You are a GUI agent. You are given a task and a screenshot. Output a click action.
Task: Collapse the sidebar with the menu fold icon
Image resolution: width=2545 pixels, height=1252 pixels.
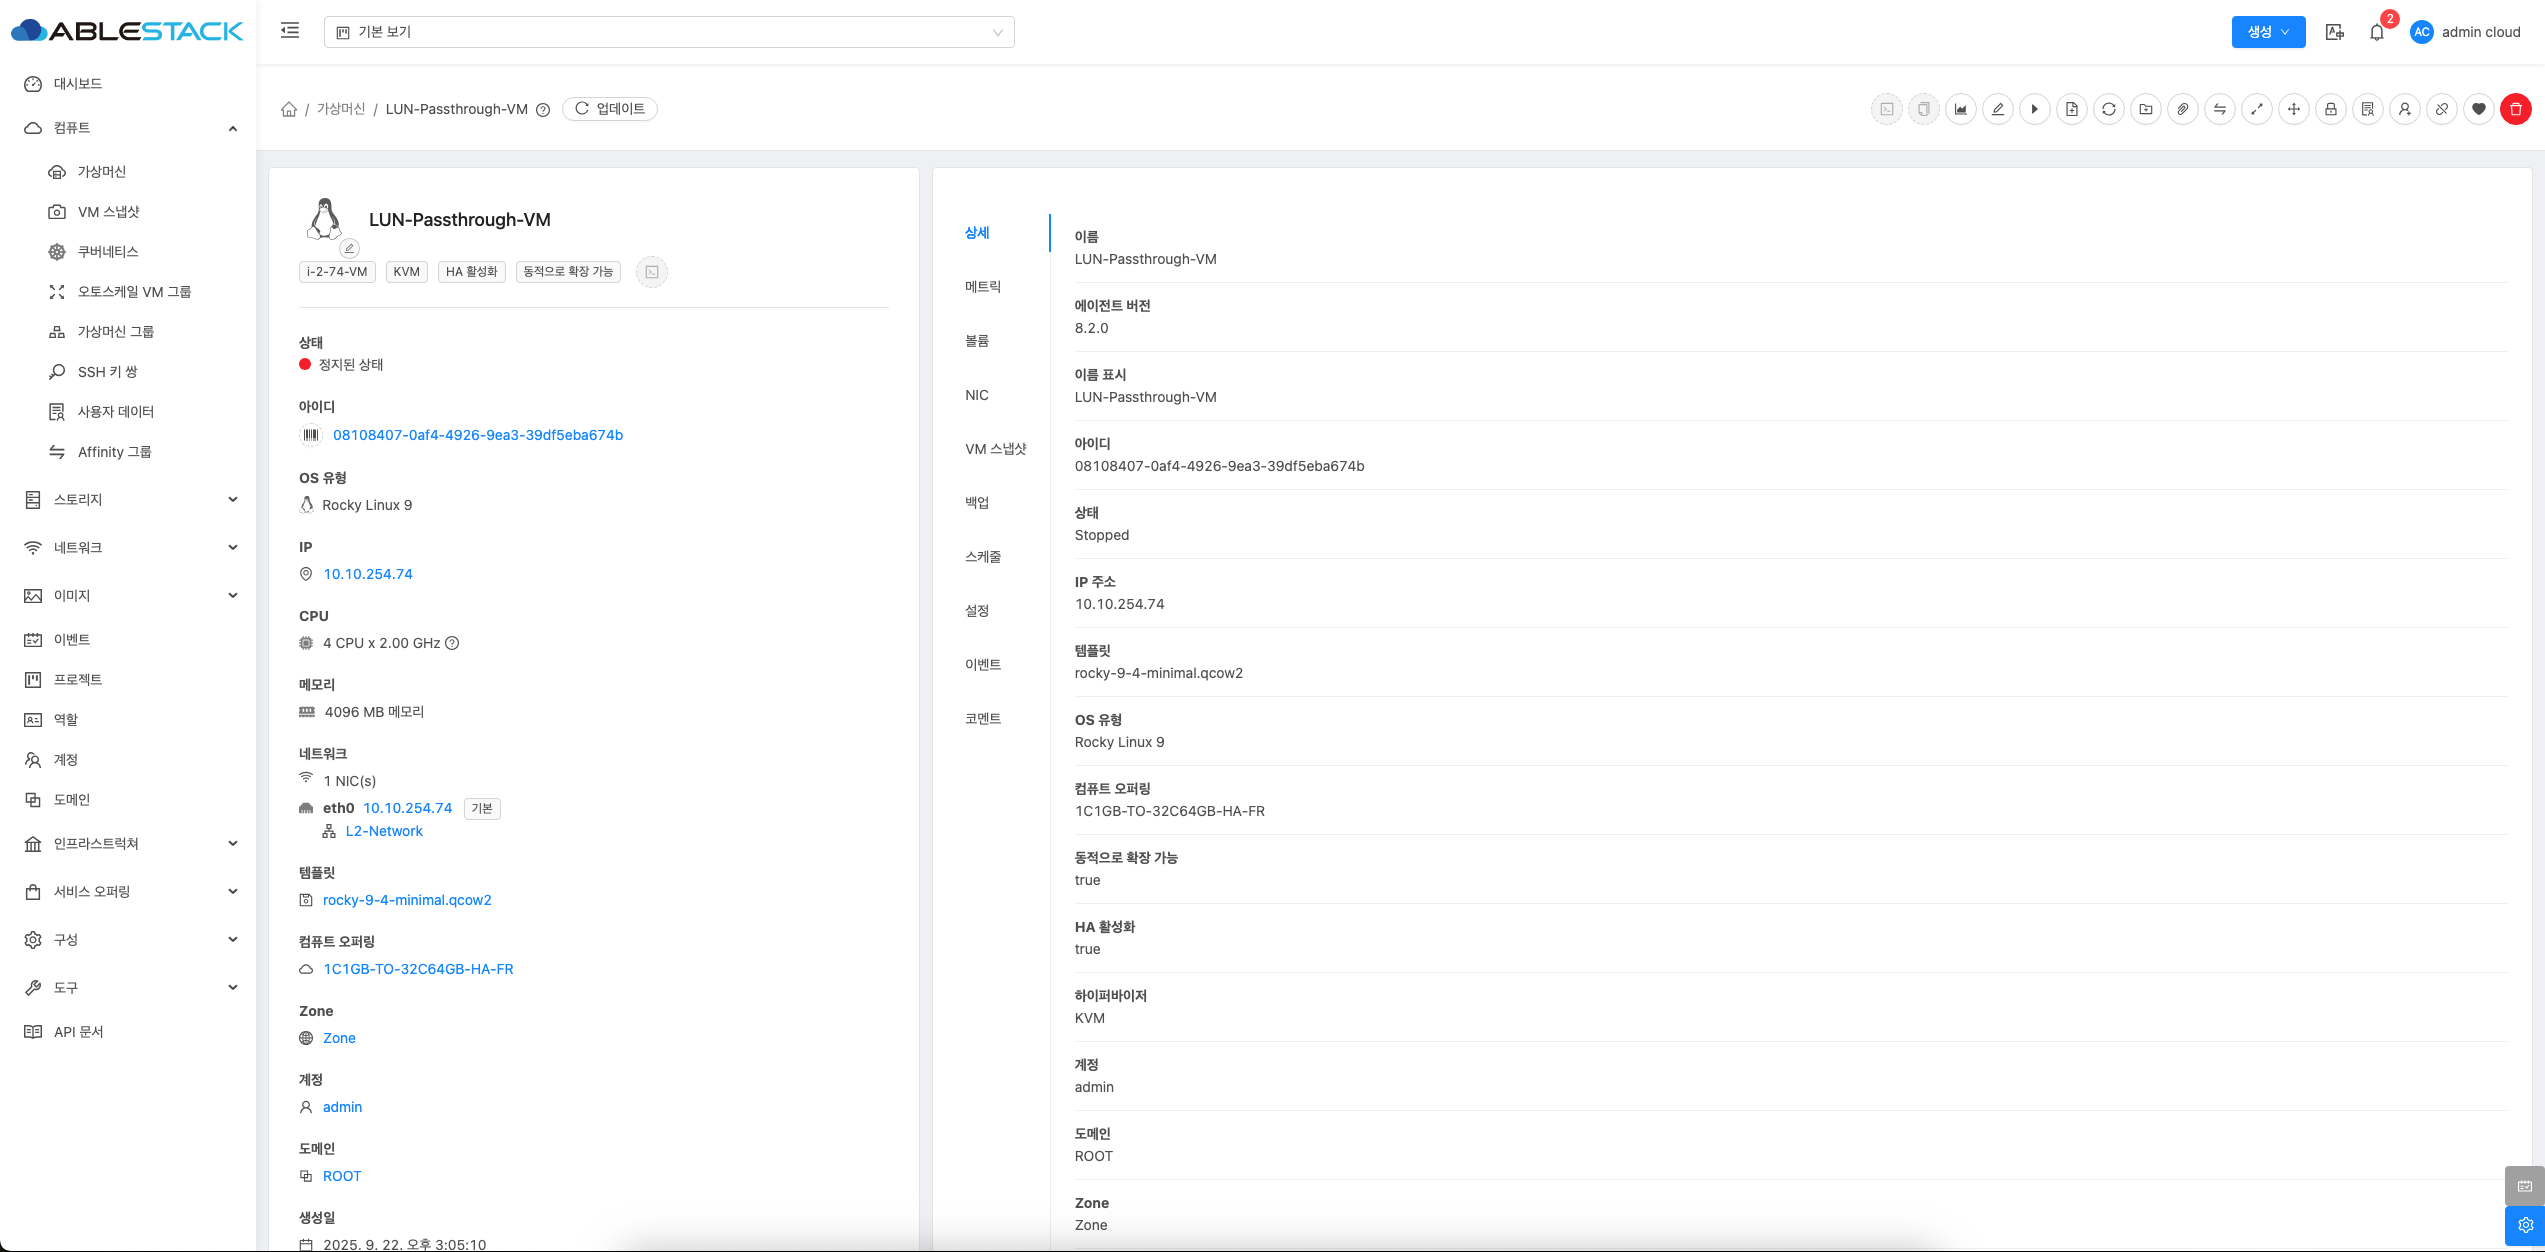(290, 31)
